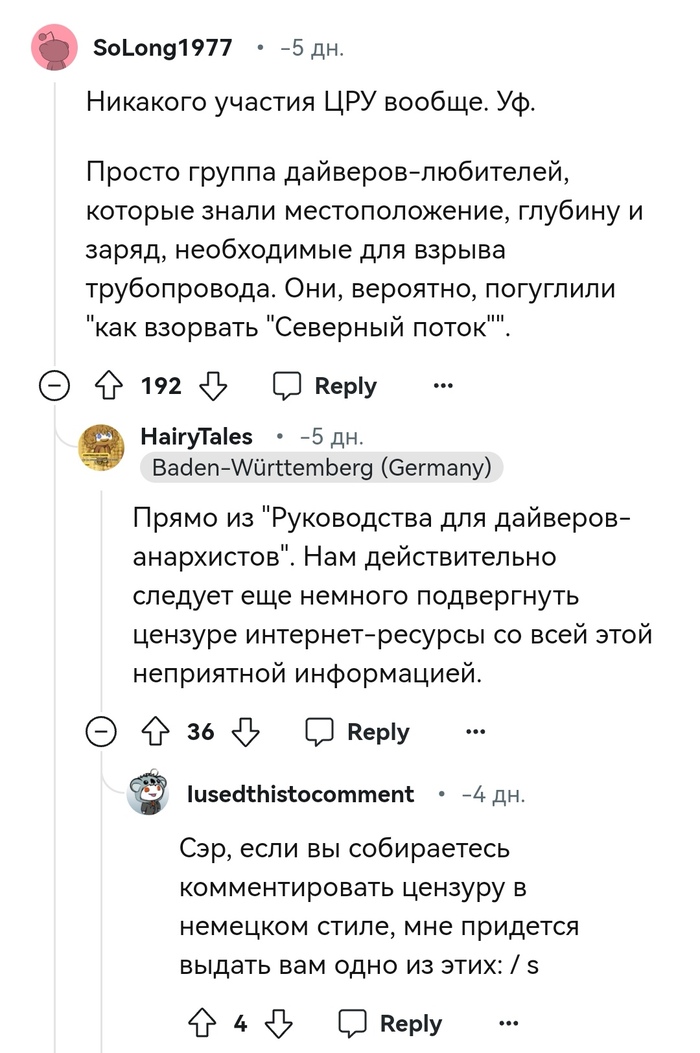Screen dimensions: 700x1053
Task: Open SoLong1977's avatar profile
Action: (x=56, y=47)
